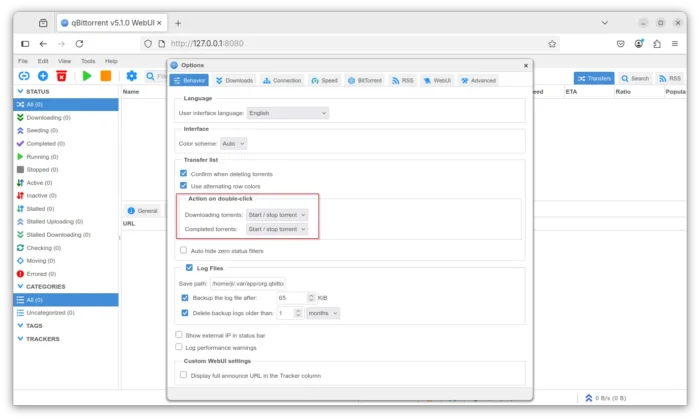The width and height of the screenshot is (700, 420).
Task: Select the Errored (0) status filter
Action: (x=66, y=274)
